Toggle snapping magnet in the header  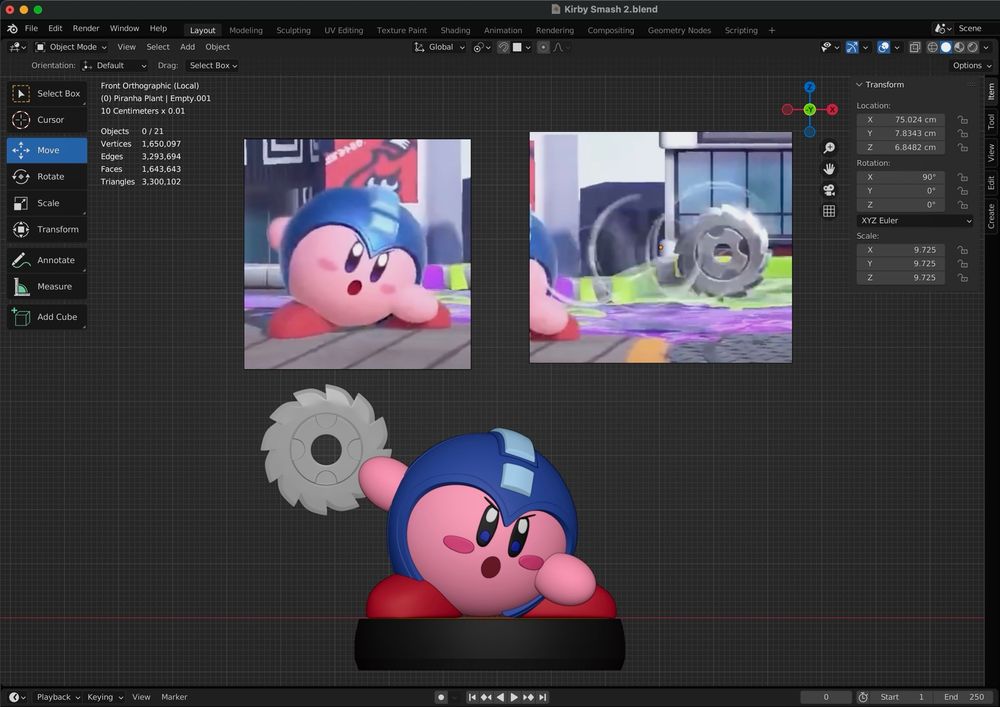coord(503,47)
